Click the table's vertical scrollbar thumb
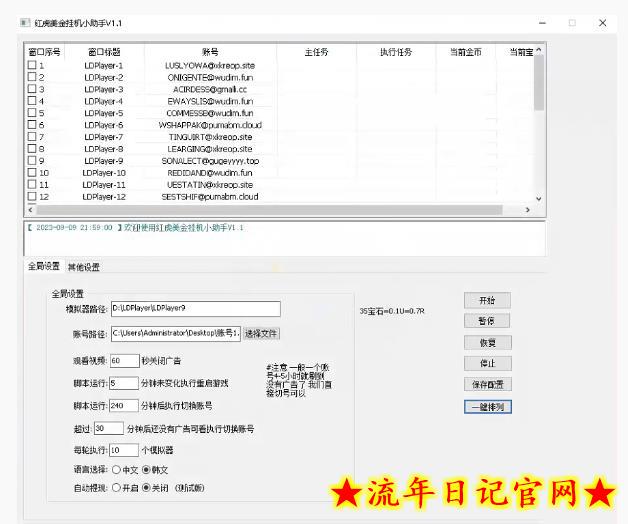Screen dimensions: 628x524 (x=539, y=82)
